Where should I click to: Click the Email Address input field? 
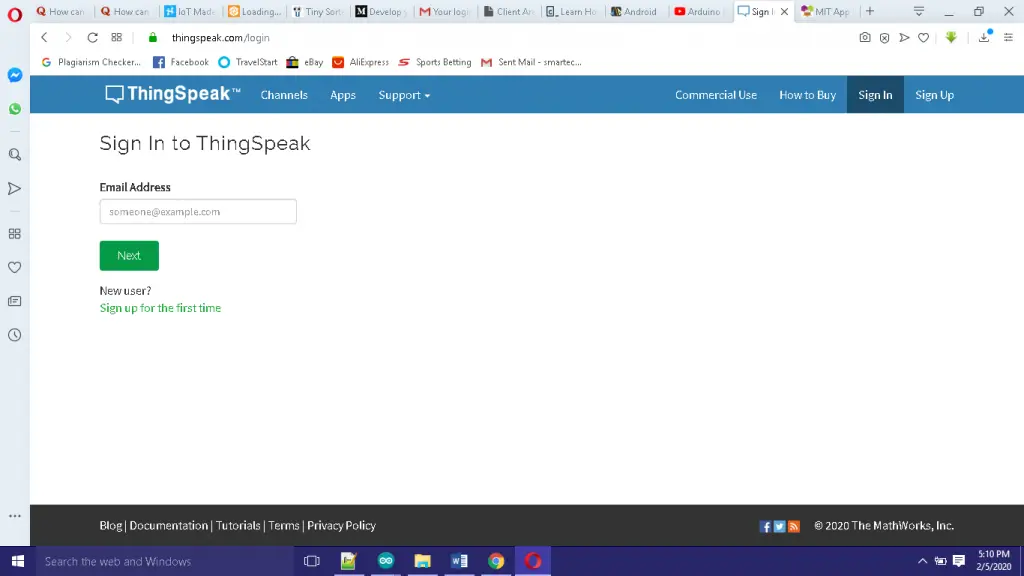[x=198, y=212]
